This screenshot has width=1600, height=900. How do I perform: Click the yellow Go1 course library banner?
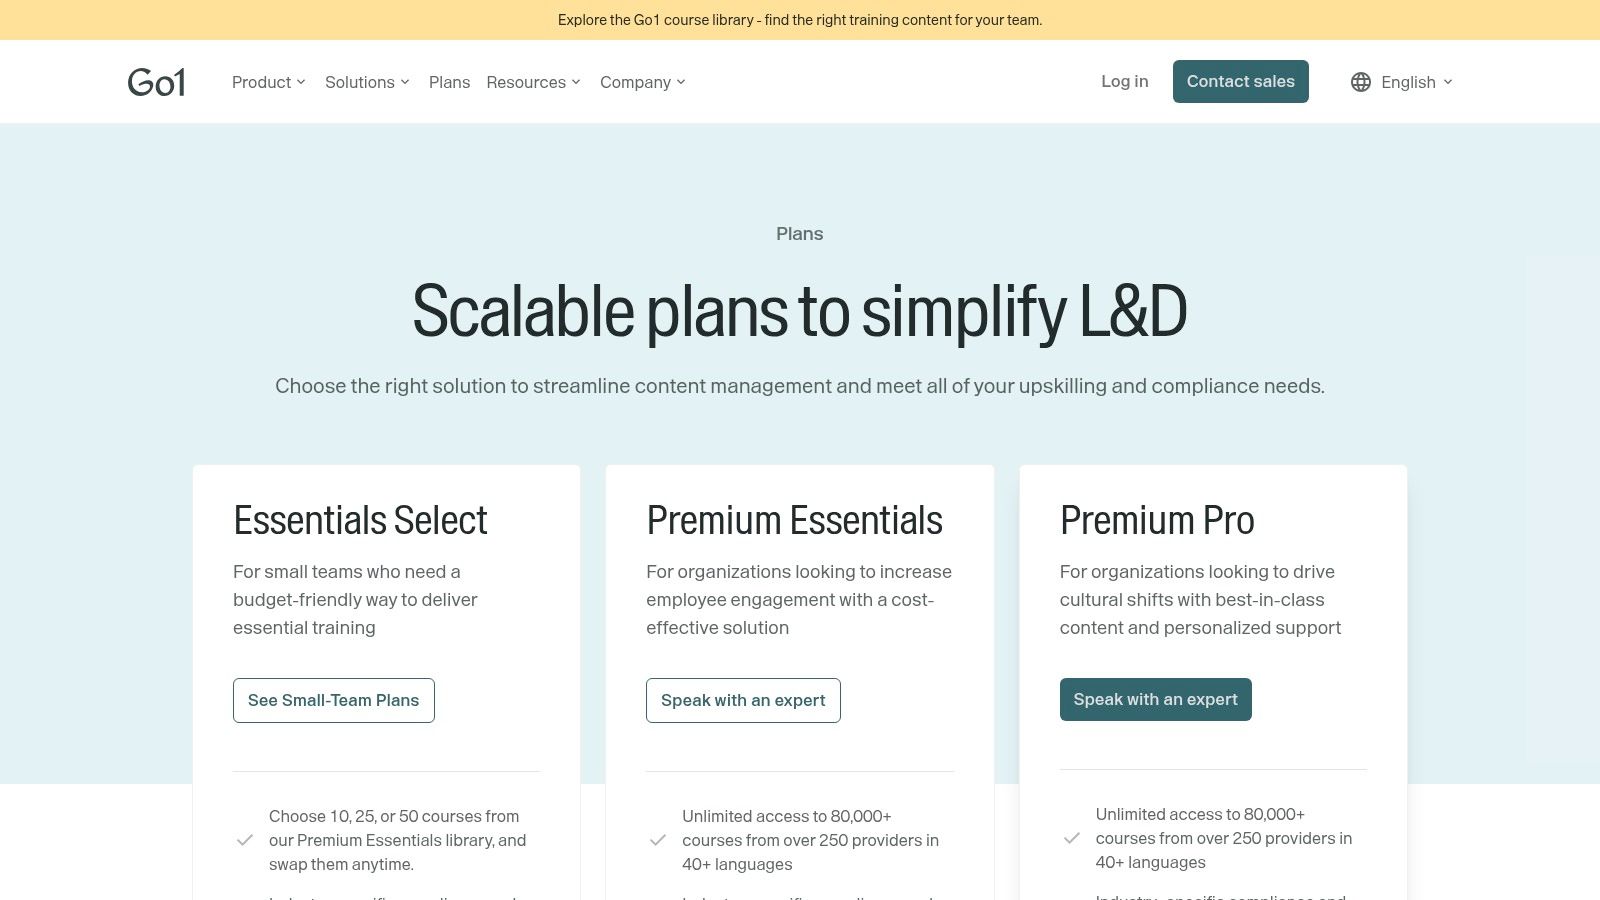click(800, 20)
